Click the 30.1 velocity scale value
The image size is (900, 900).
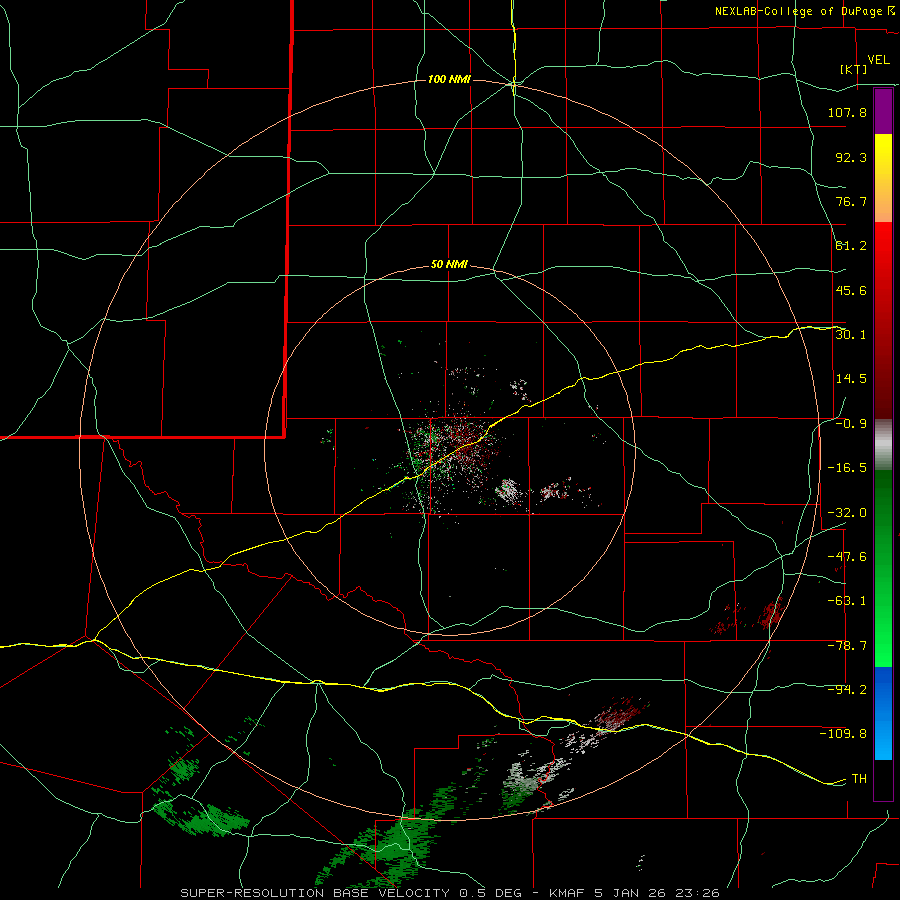click(851, 335)
